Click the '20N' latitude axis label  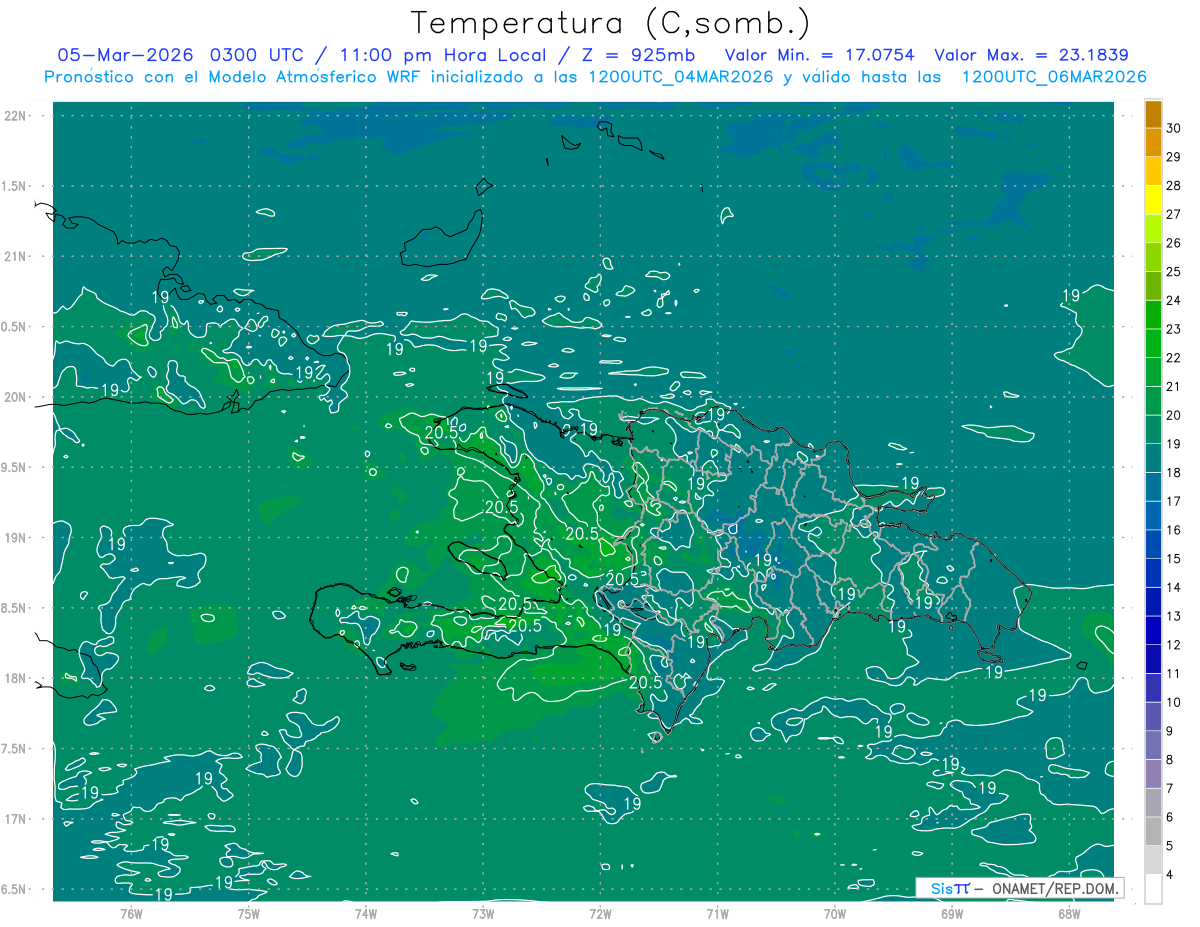(x=15, y=397)
